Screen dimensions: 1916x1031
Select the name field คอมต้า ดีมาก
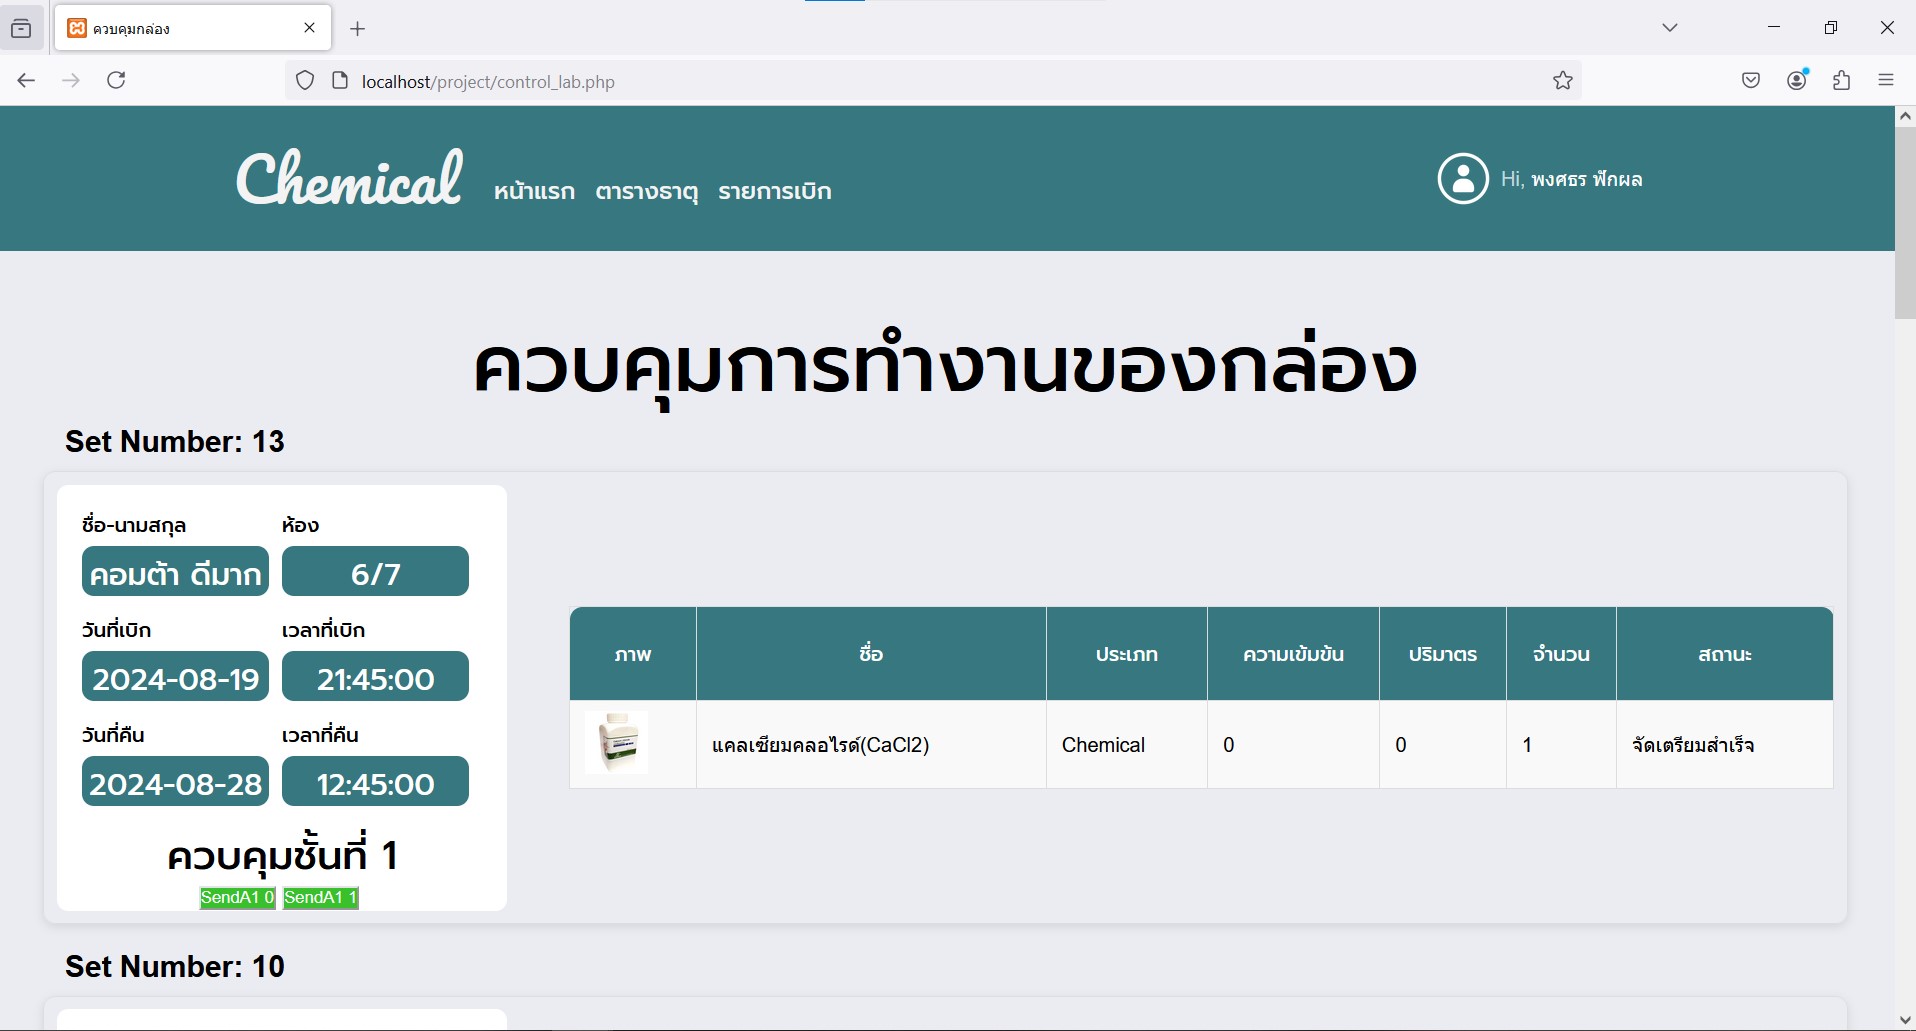(x=175, y=571)
